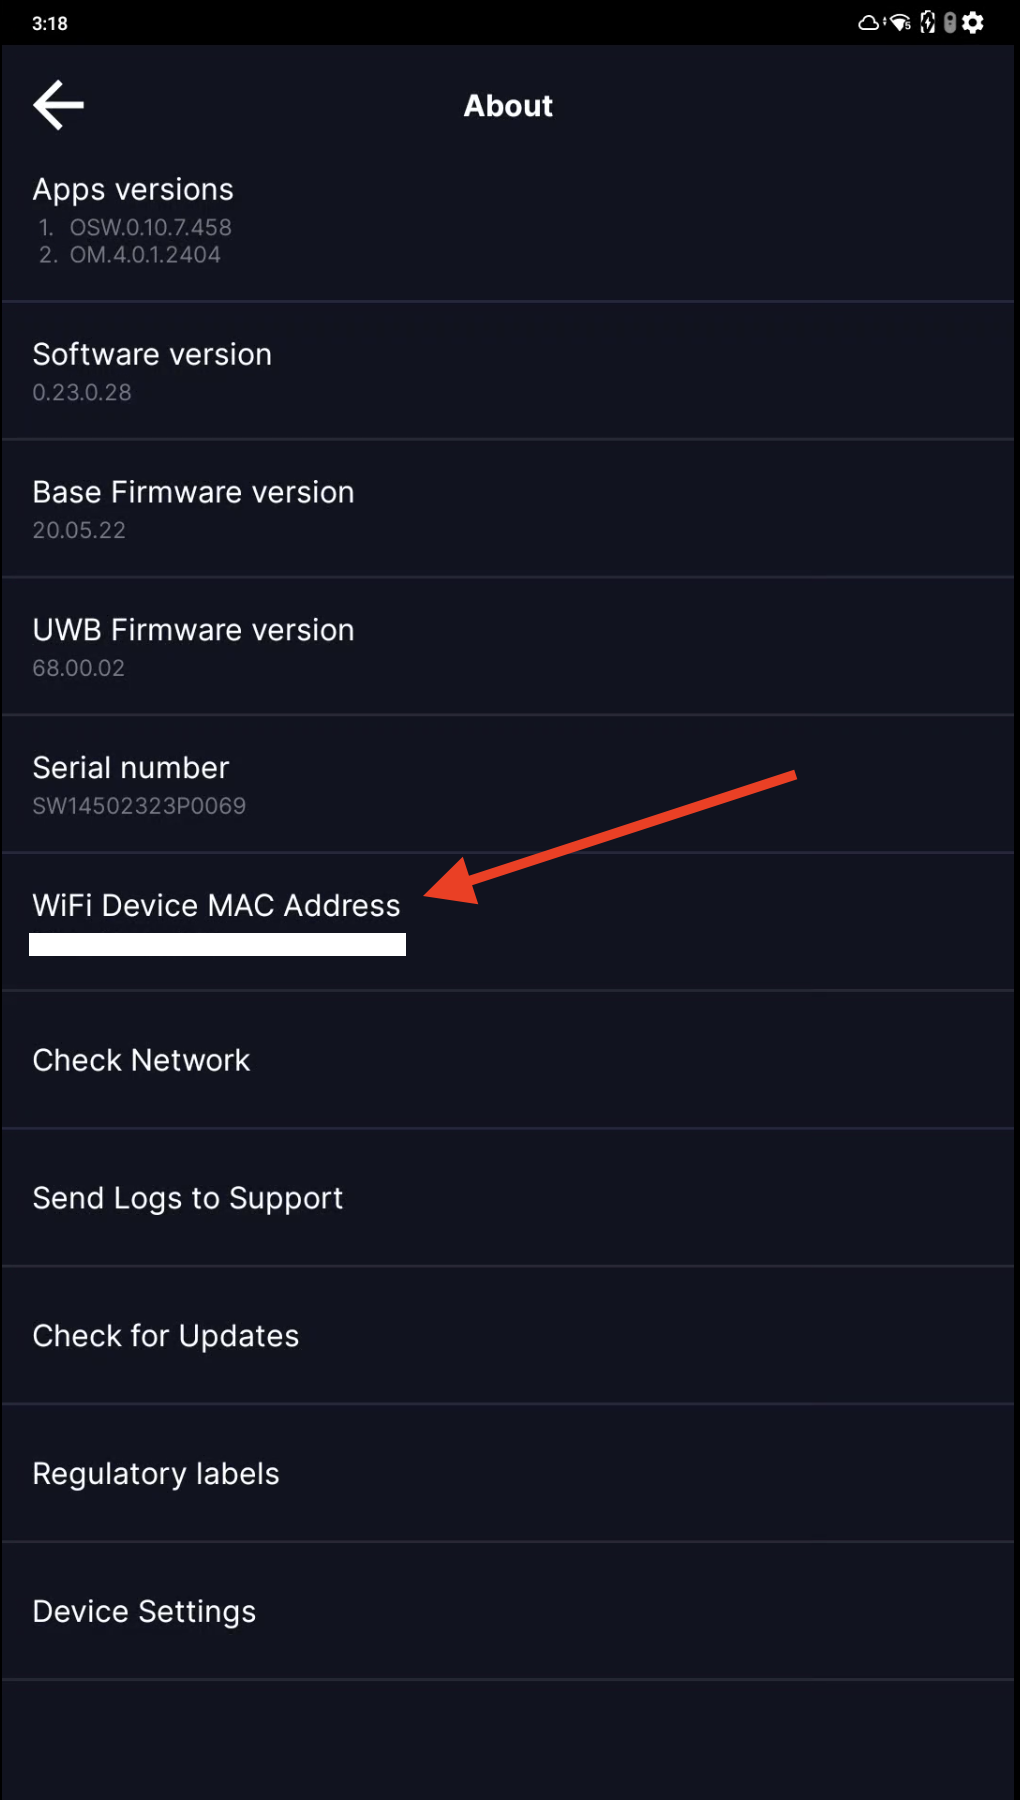Open Regulatory labels

156,1474
